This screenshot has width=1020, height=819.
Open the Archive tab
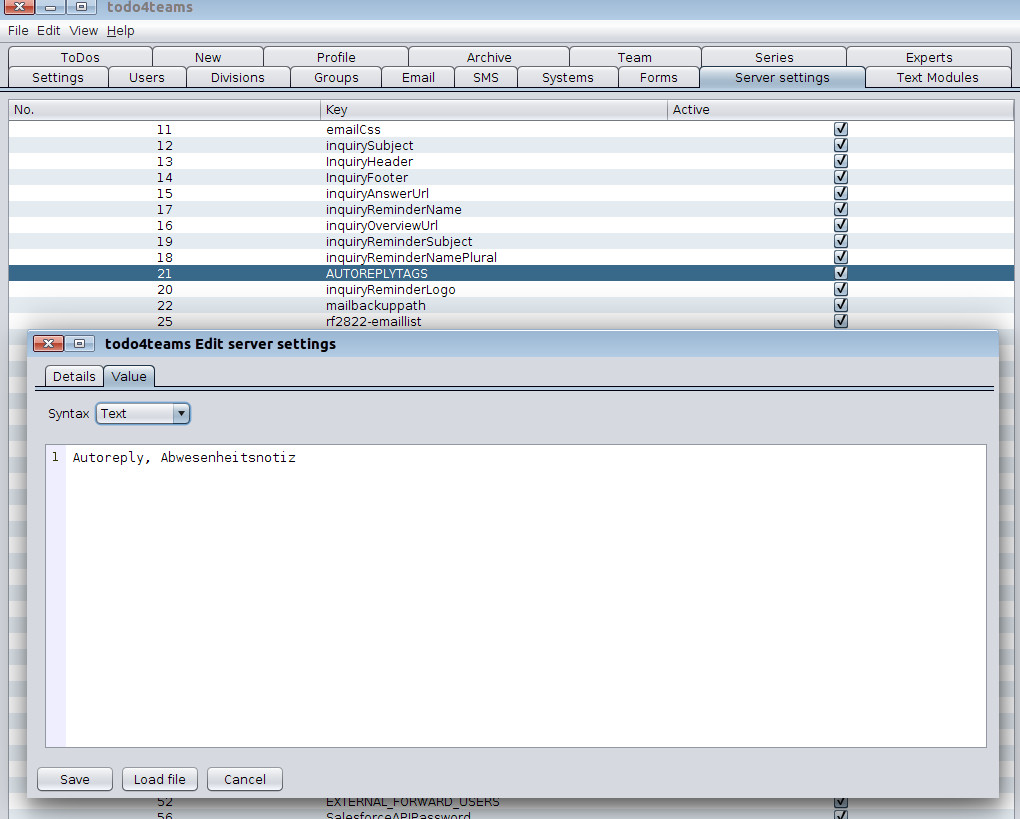click(489, 57)
